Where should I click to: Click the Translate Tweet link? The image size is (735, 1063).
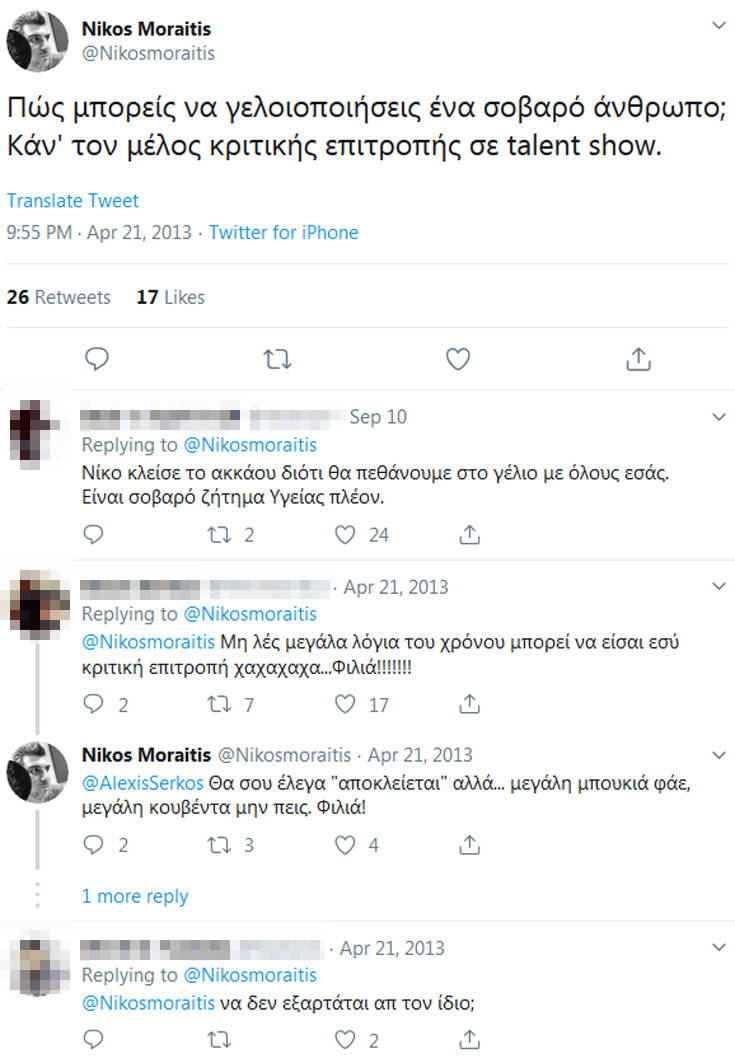click(72, 201)
